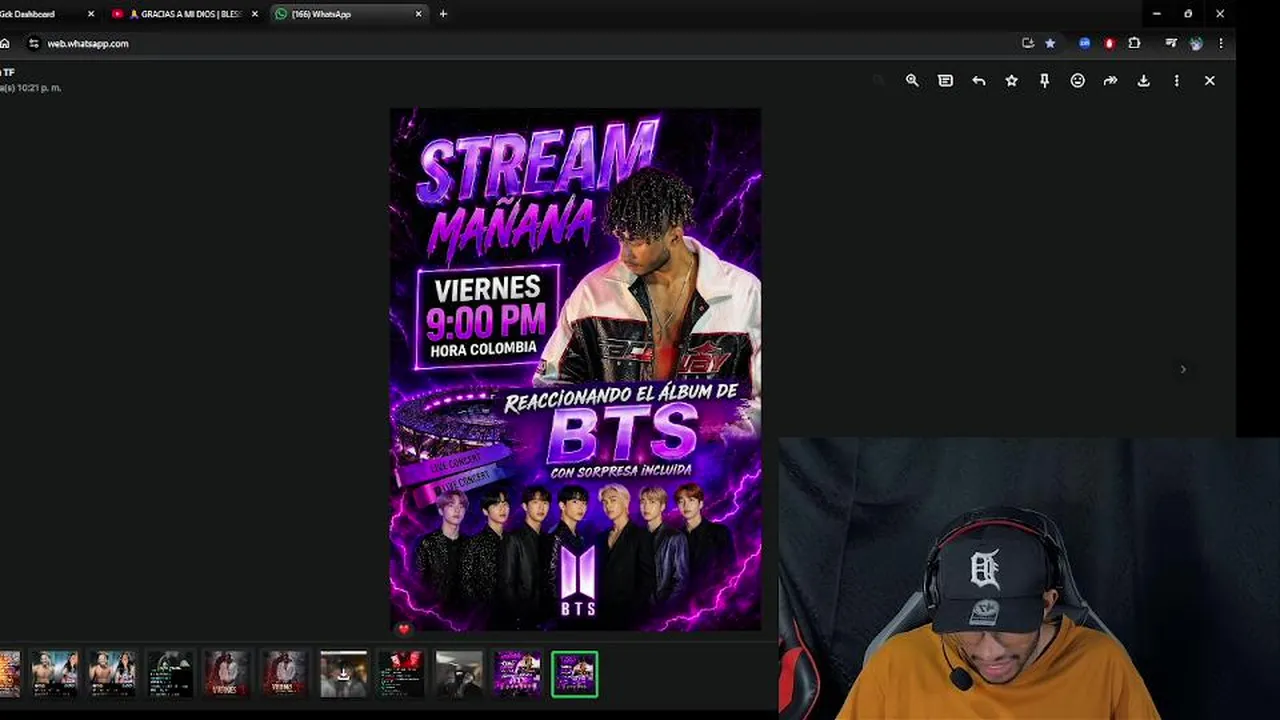This screenshot has height=720, width=1280.
Task: Download the image with the download icon
Action: point(1143,81)
